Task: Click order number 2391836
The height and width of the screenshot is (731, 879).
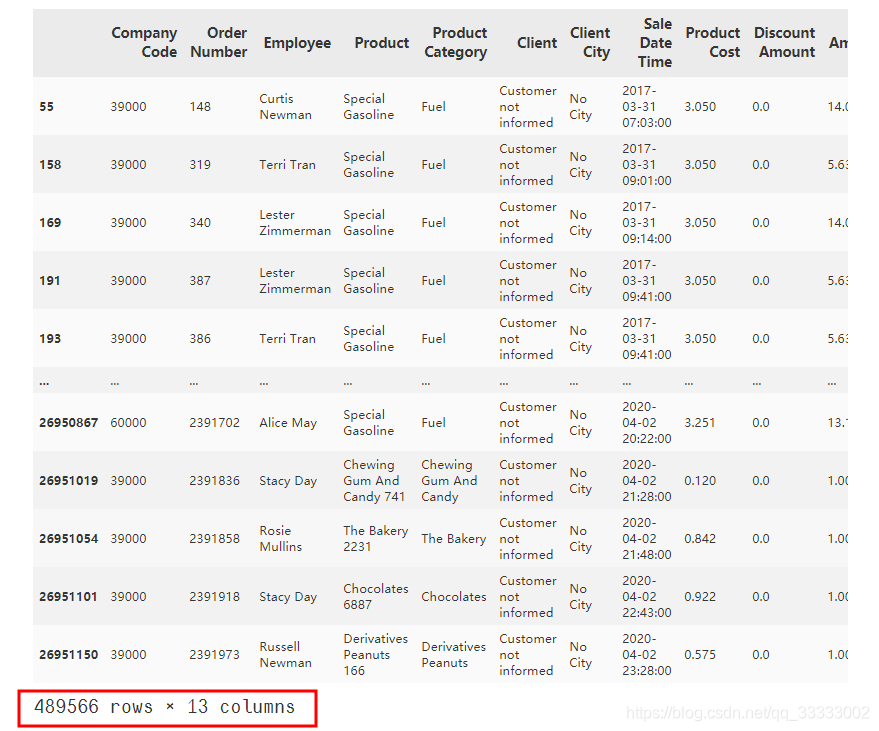Action: pyautogui.click(x=214, y=481)
